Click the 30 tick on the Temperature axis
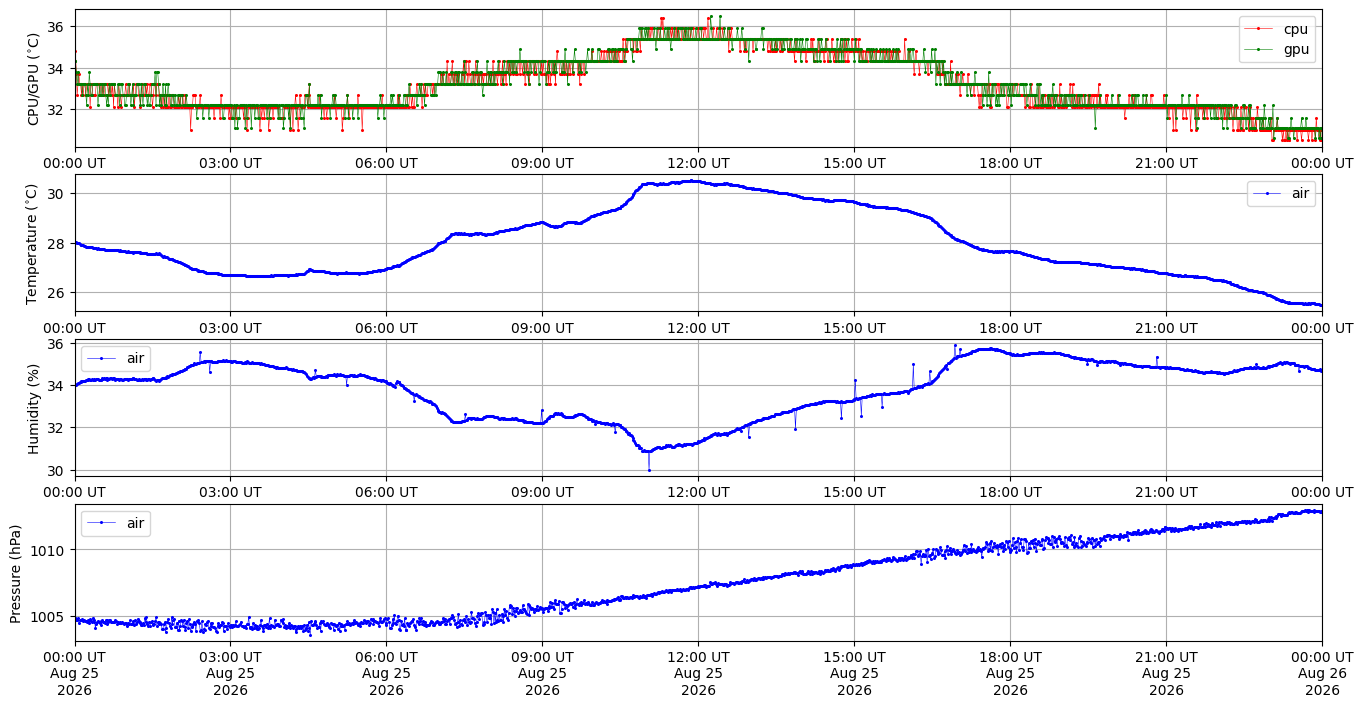The height and width of the screenshot is (707, 1363). tap(59, 193)
